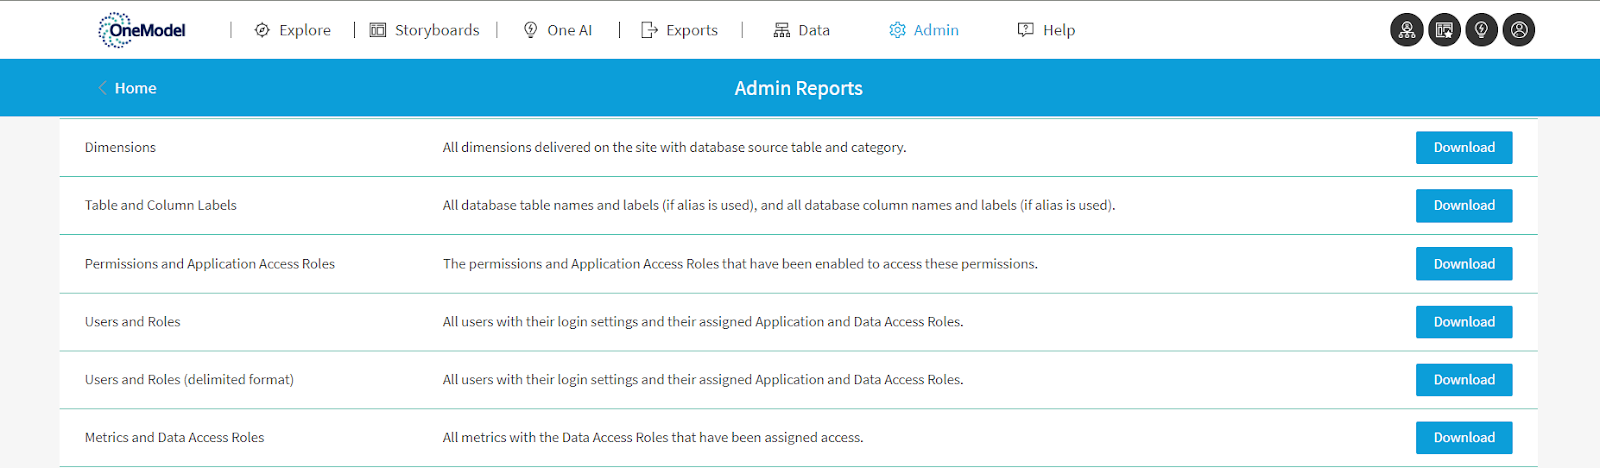
Task: Return to Home via breadcrumb link
Action: pos(135,88)
